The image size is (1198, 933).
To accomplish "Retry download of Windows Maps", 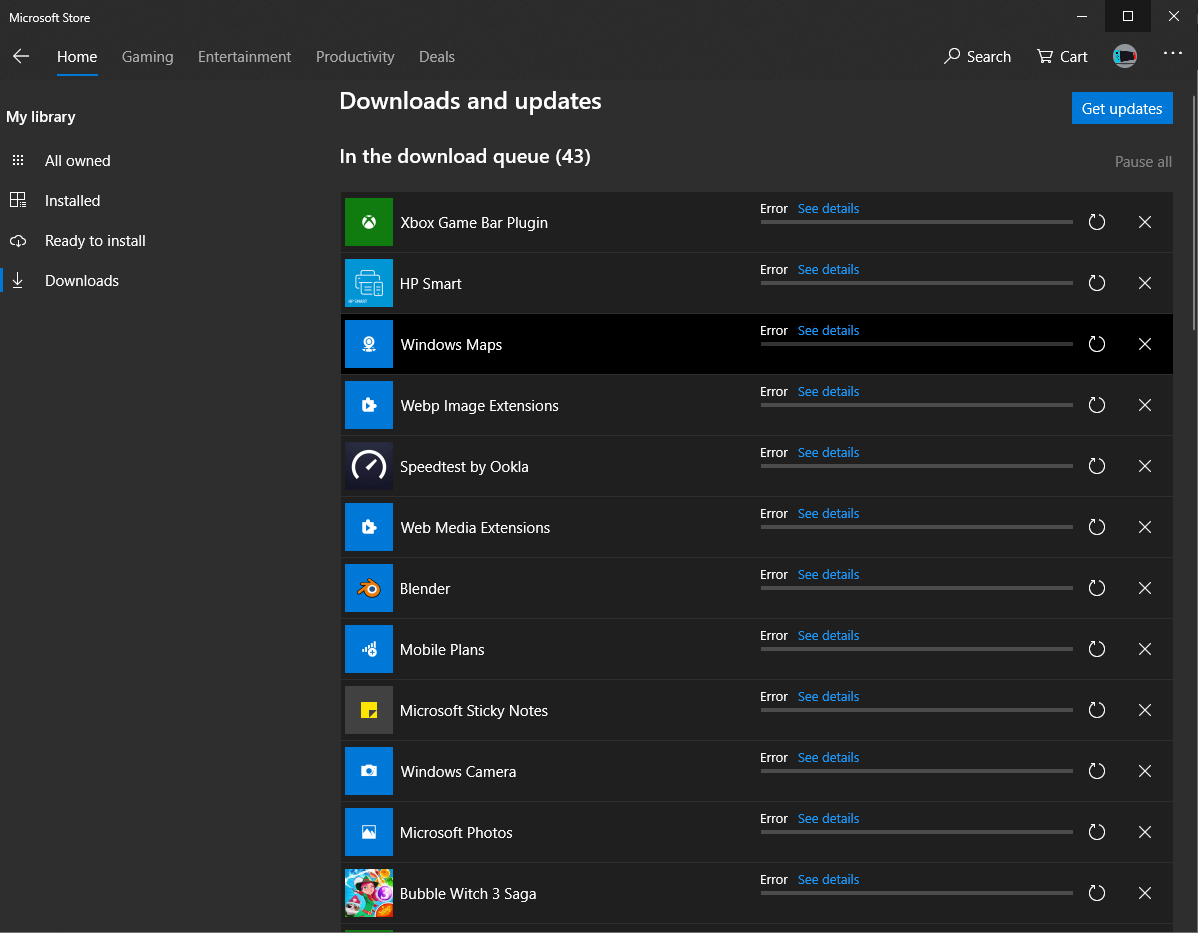I will 1096,344.
